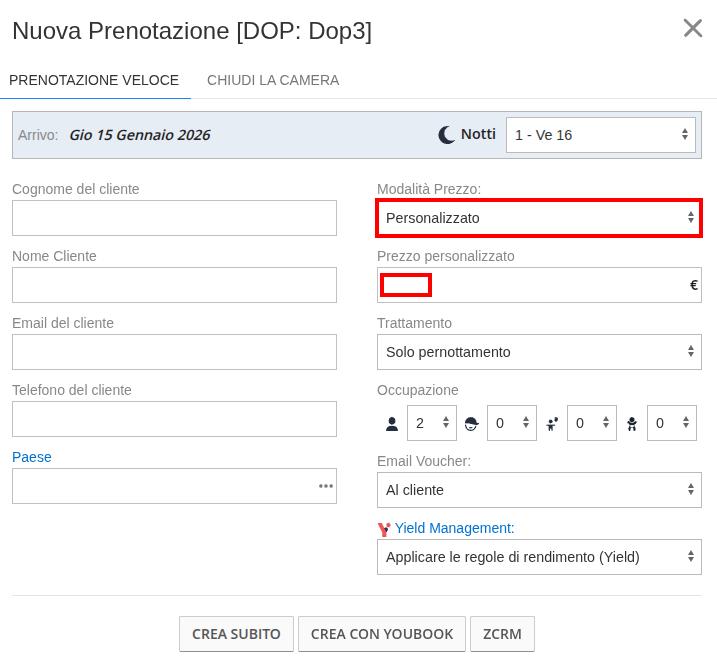Screen dimensions: 717x665
Task: Expand the Modalità Prezzo dropdown
Action: pos(539,218)
